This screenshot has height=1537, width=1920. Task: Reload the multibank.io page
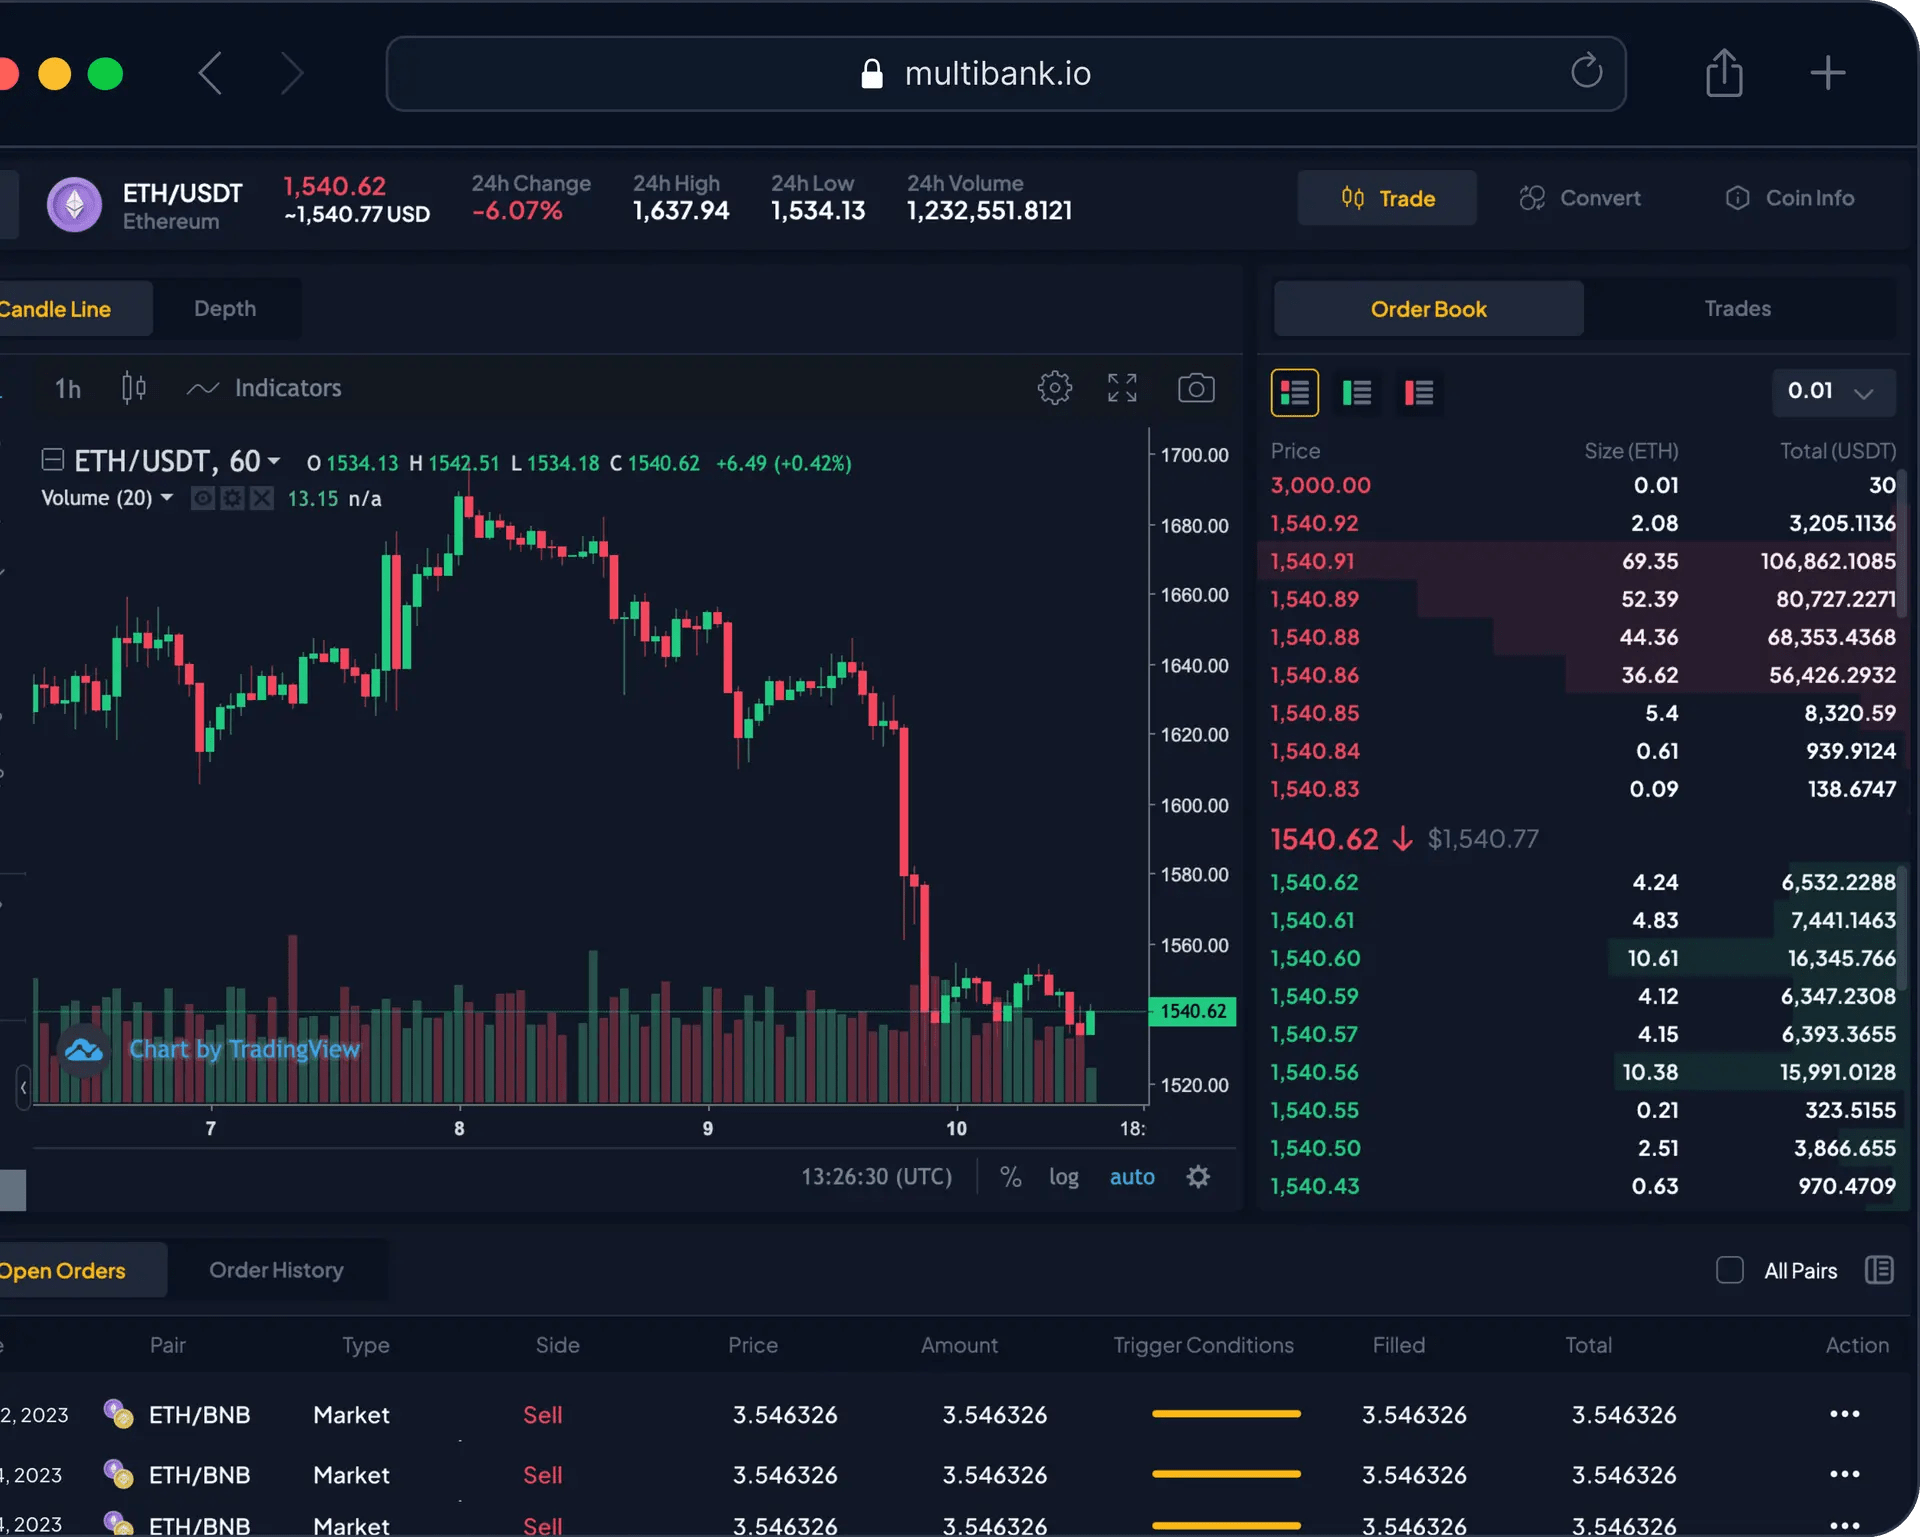[1586, 72]
